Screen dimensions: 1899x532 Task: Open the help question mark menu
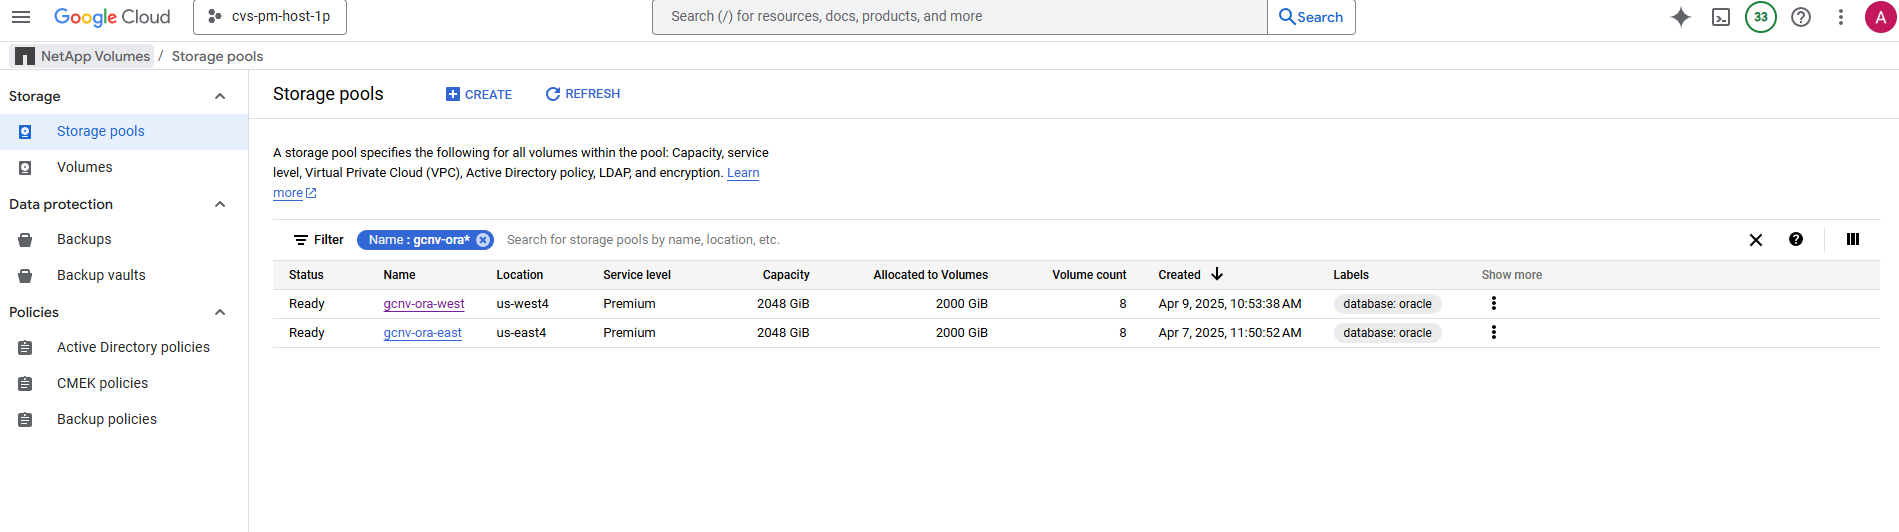(1801, 17)
